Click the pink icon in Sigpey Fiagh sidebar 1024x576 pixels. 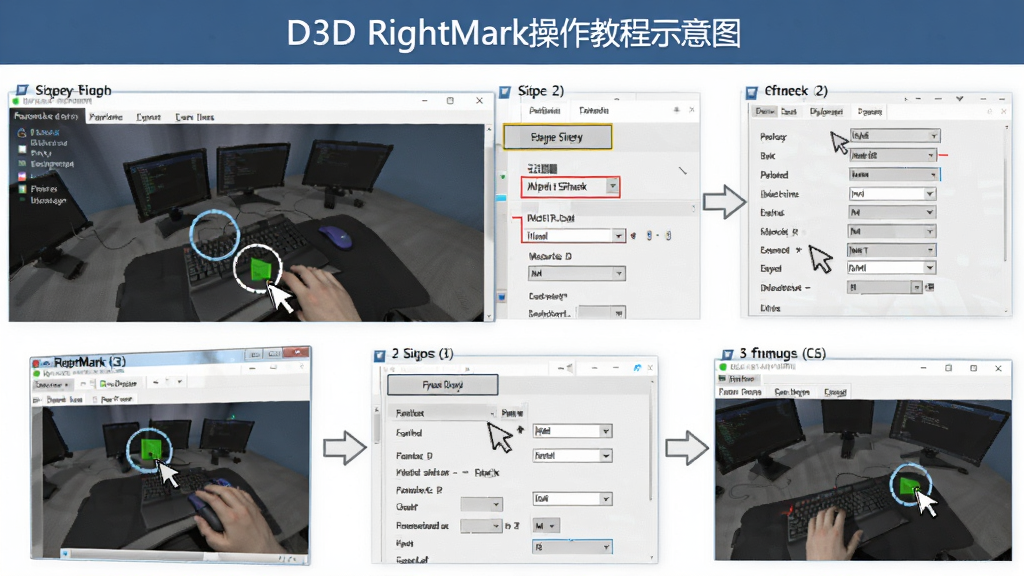[22, 176]
